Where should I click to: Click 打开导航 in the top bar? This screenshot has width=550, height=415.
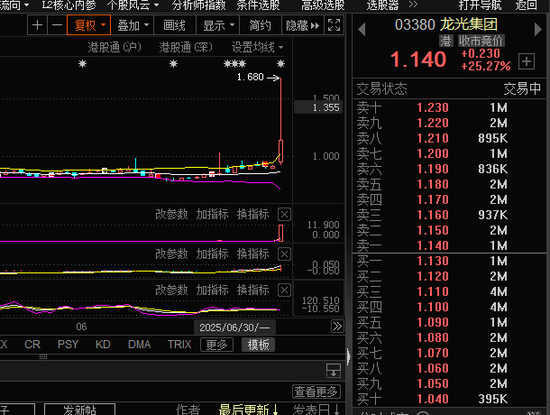point(480,5)
